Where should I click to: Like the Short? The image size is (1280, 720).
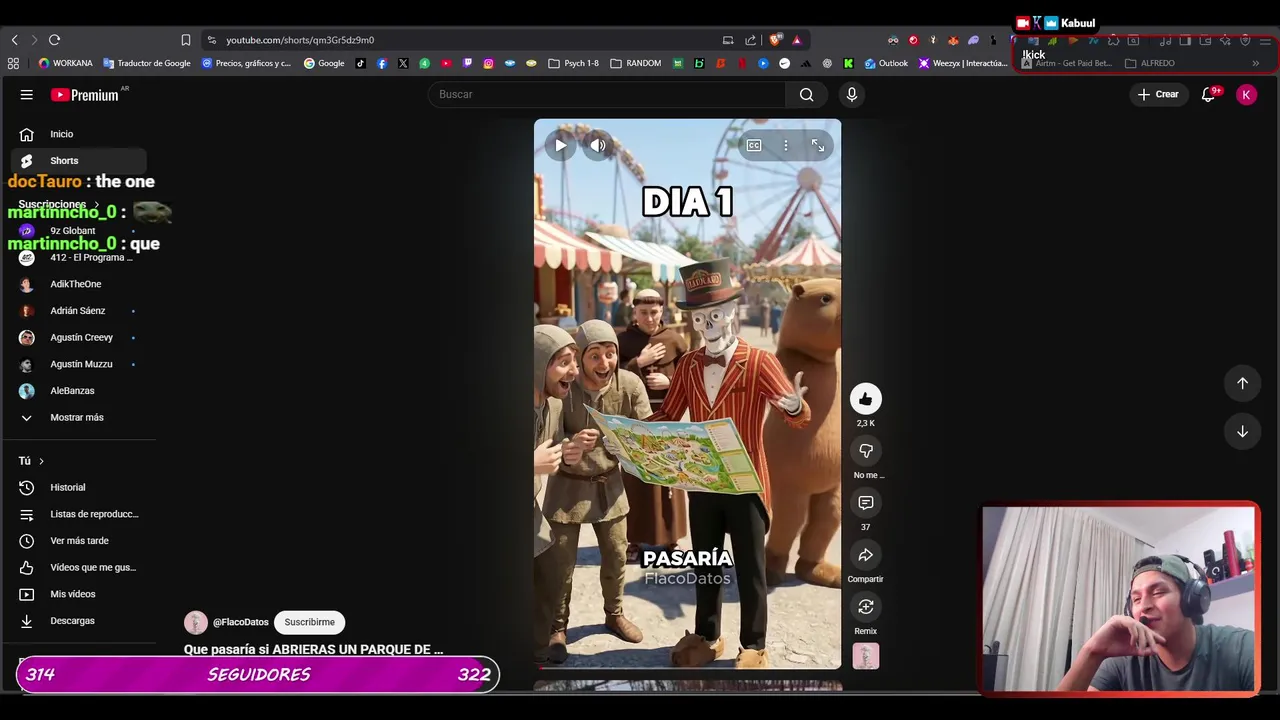866,399
